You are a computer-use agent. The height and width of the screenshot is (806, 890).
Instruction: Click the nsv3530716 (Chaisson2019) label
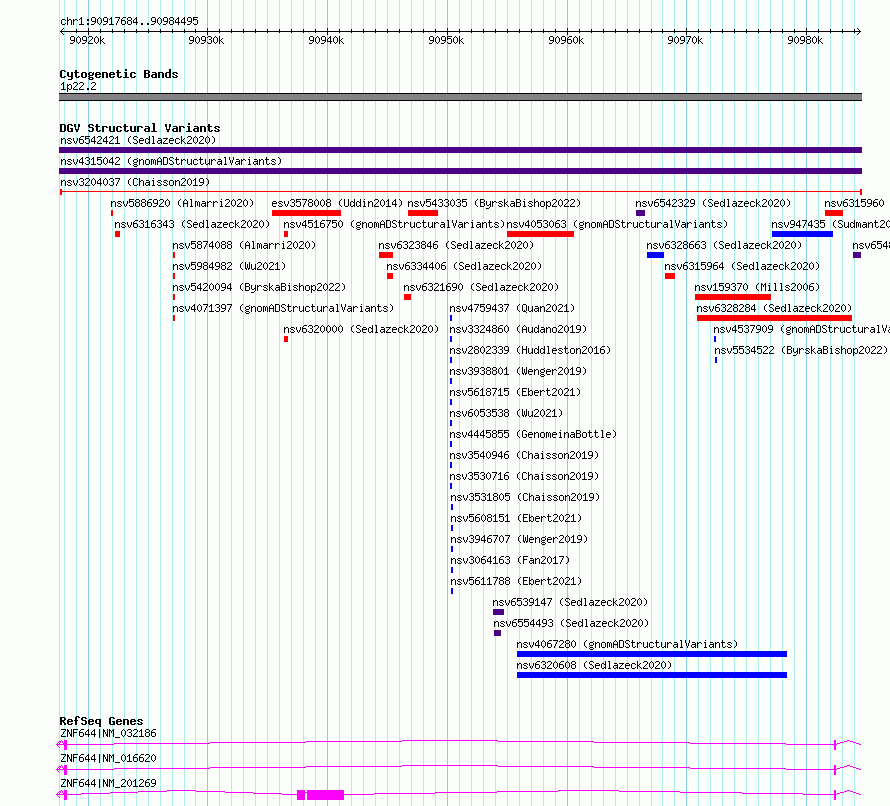524,476
